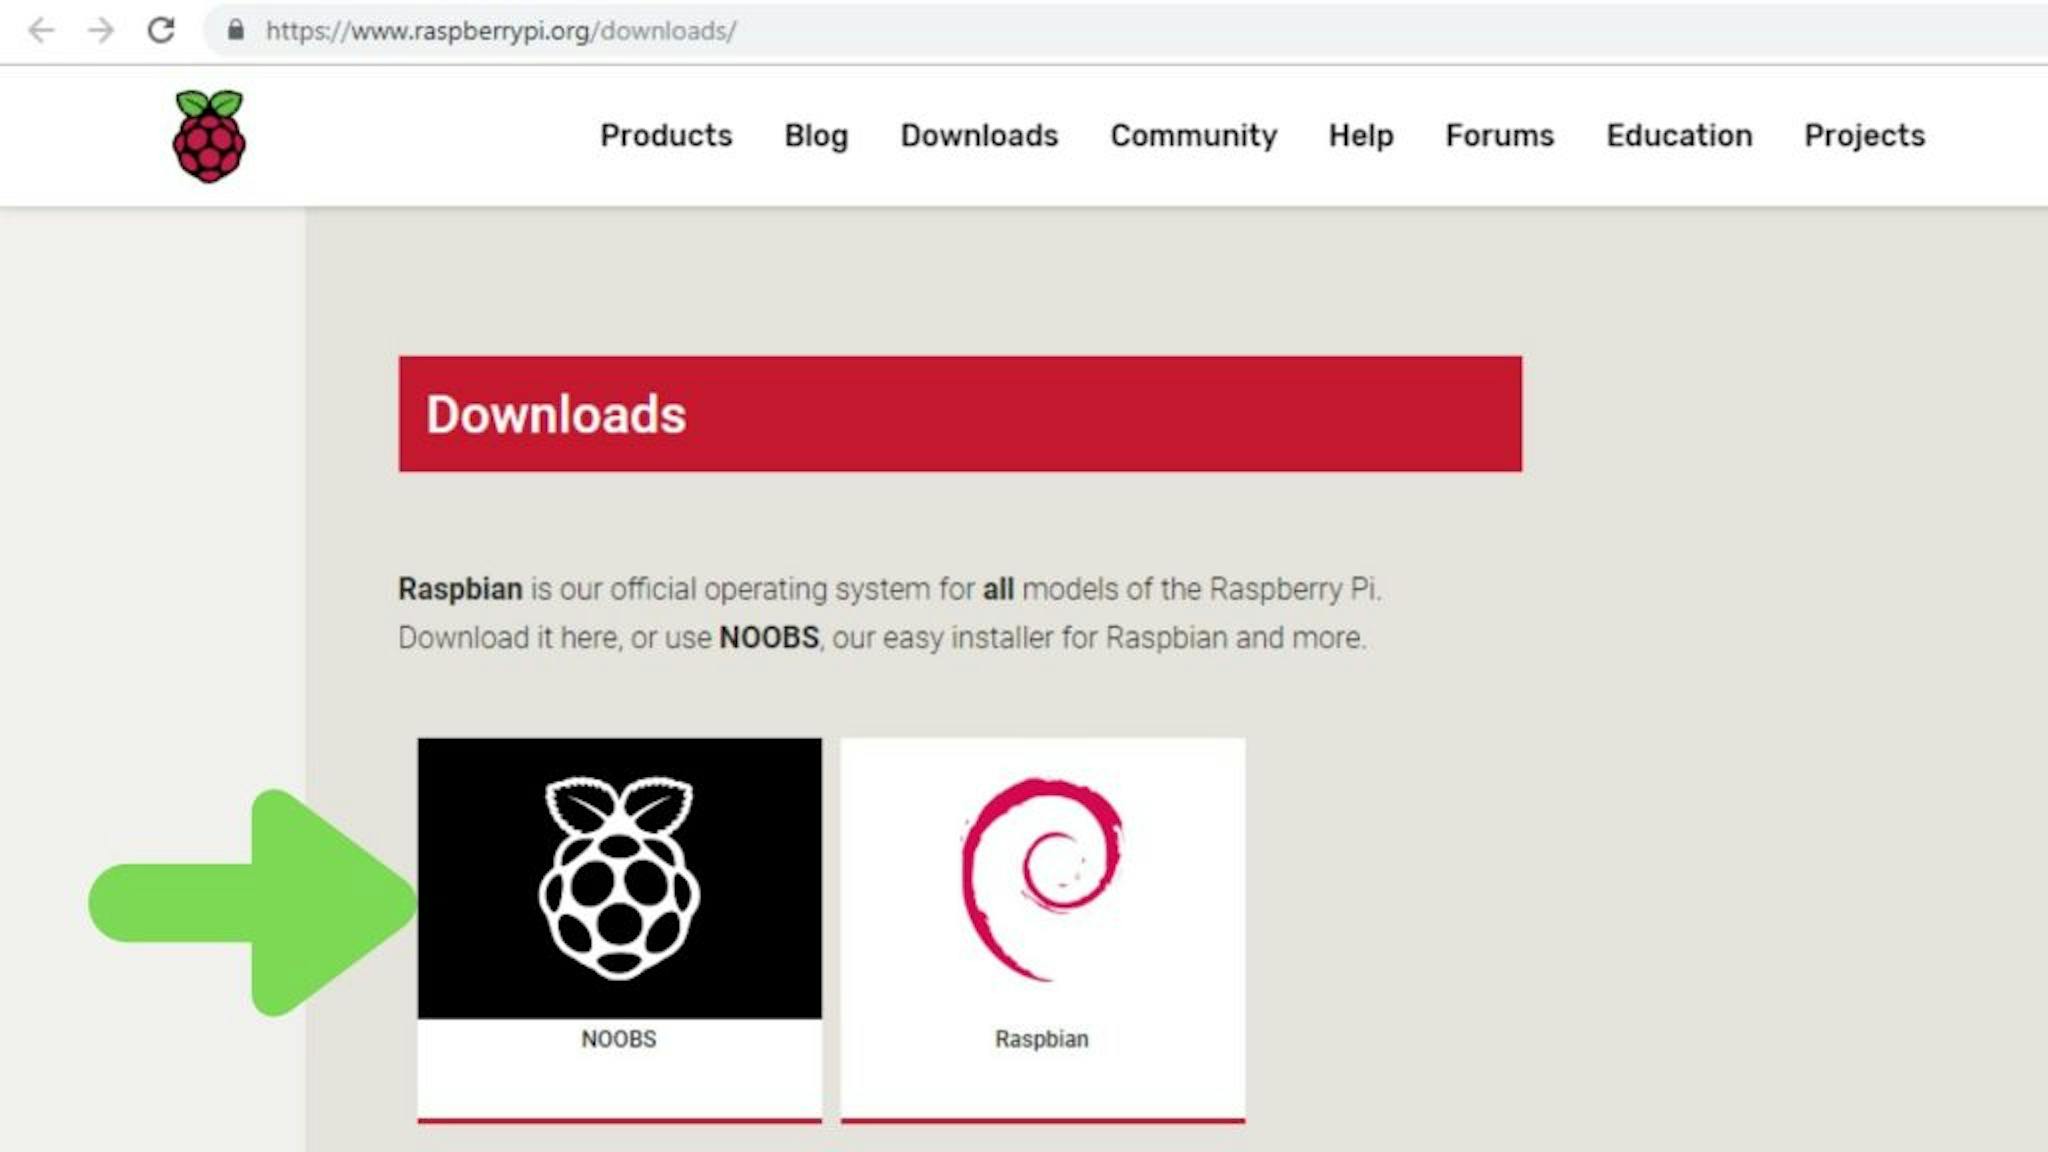Viewport: 2048px width, 1152px height.
Task: Reload the page with the refresh icon
Action: point(161,30)
